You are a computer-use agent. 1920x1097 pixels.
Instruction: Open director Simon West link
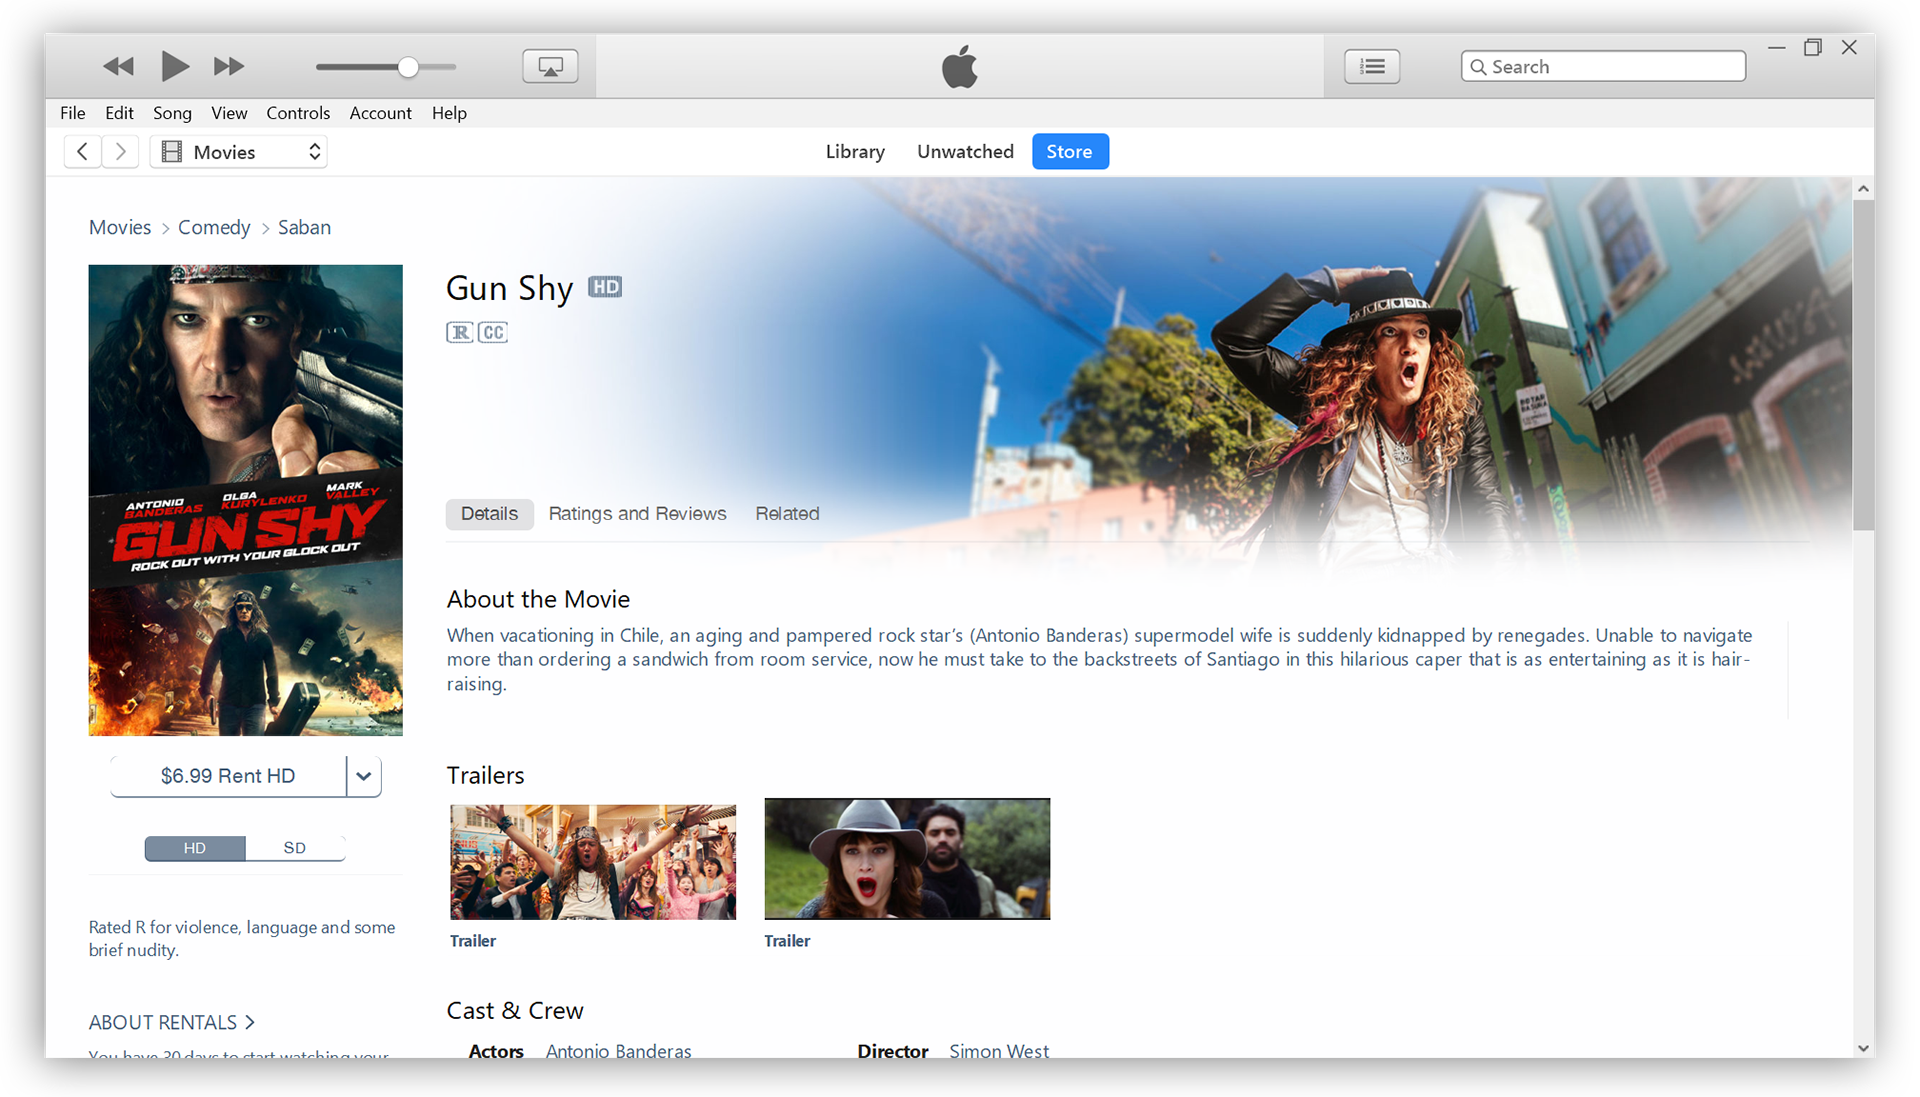[999, 1050]
